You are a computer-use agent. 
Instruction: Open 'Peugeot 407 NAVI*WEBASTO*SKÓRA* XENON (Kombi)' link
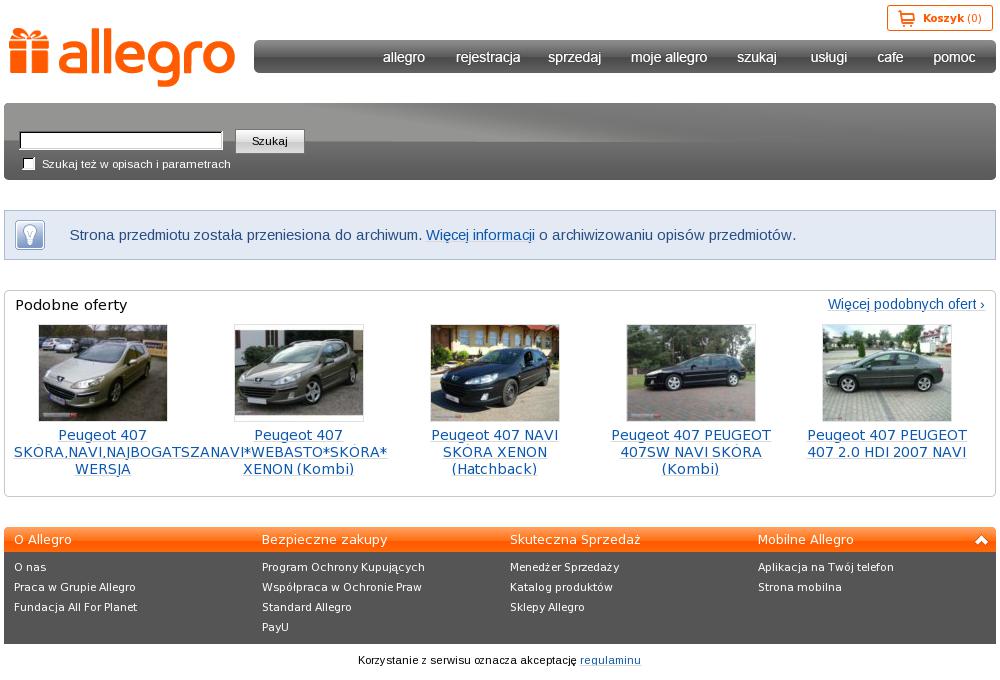coord(298,452)
